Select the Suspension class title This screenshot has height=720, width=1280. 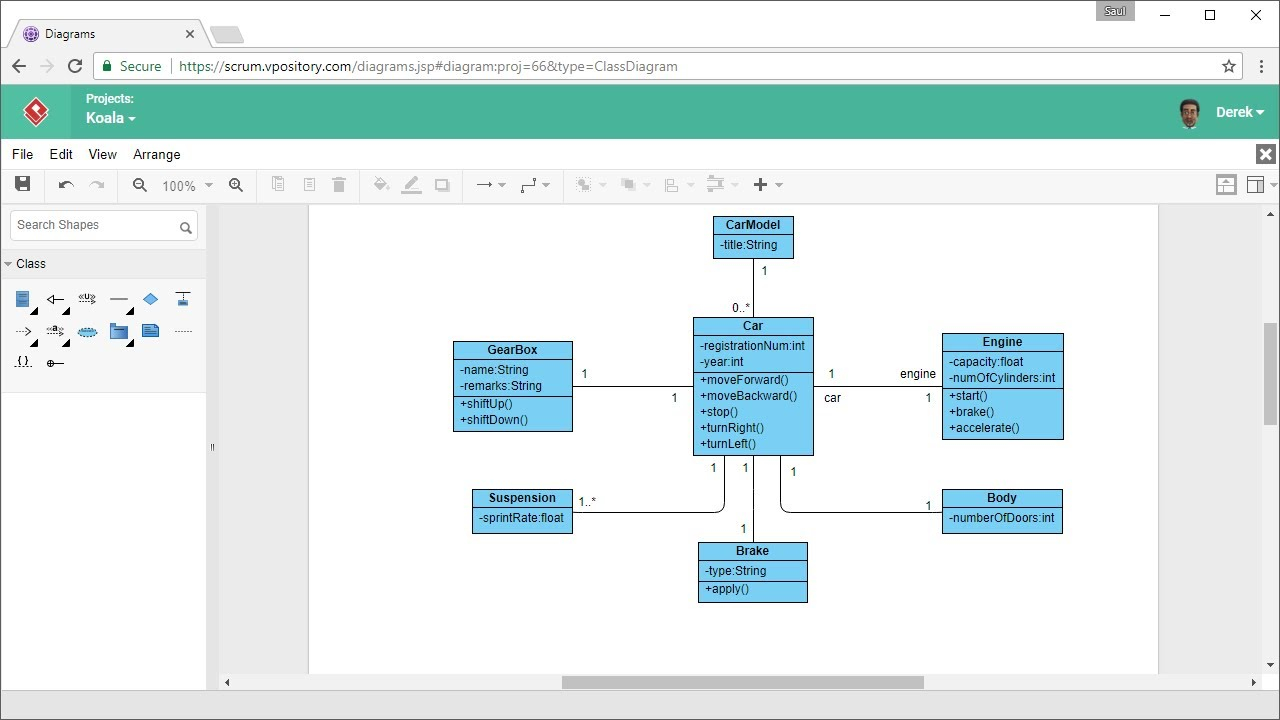click(522, 498)
